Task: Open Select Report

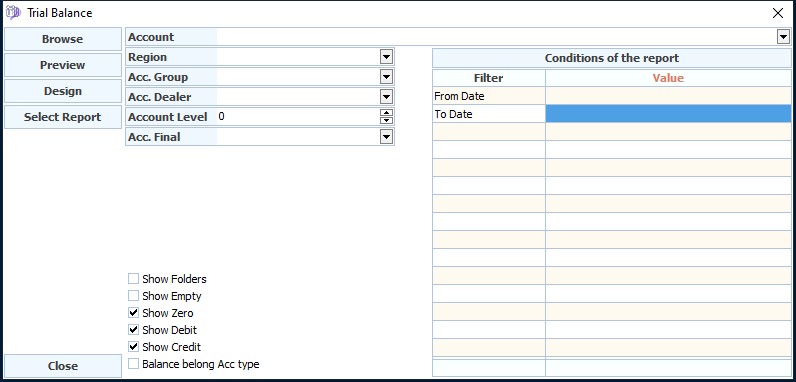Action: click(62, 117)
